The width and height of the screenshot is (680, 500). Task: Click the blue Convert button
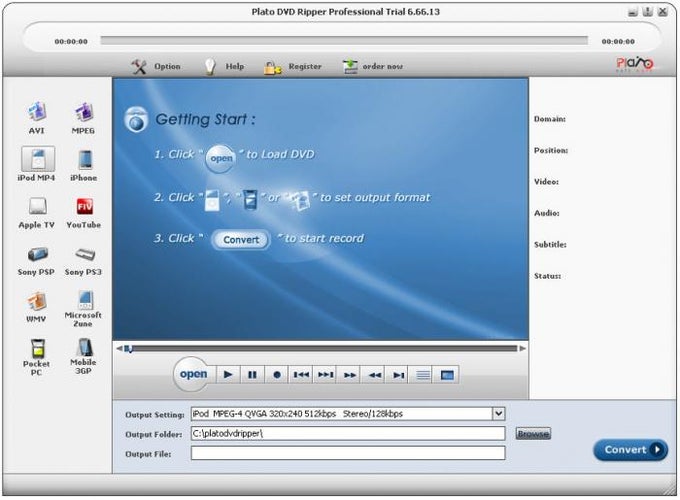(x=630, y=450)
